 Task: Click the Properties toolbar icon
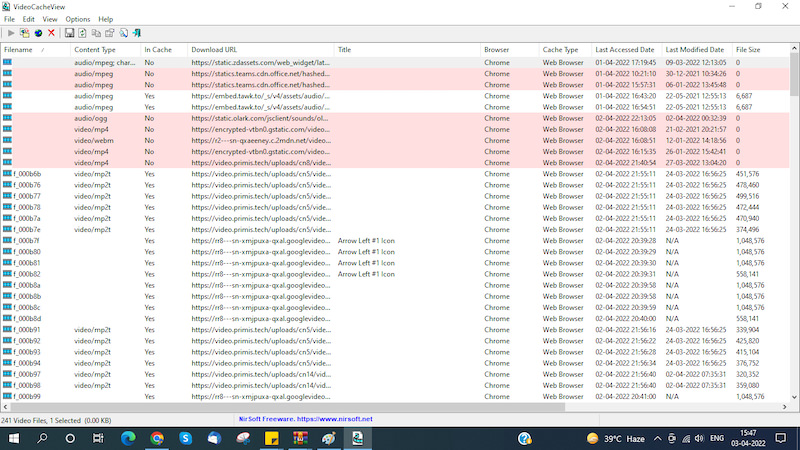(x=110, y=33)
